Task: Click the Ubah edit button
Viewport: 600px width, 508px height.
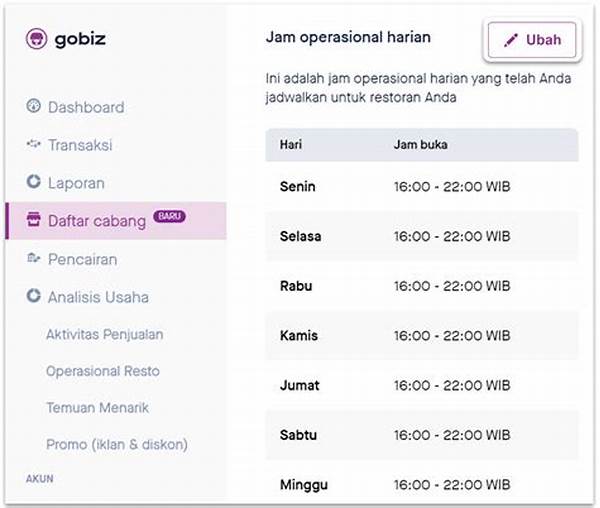Action: [x=532, y=40]
